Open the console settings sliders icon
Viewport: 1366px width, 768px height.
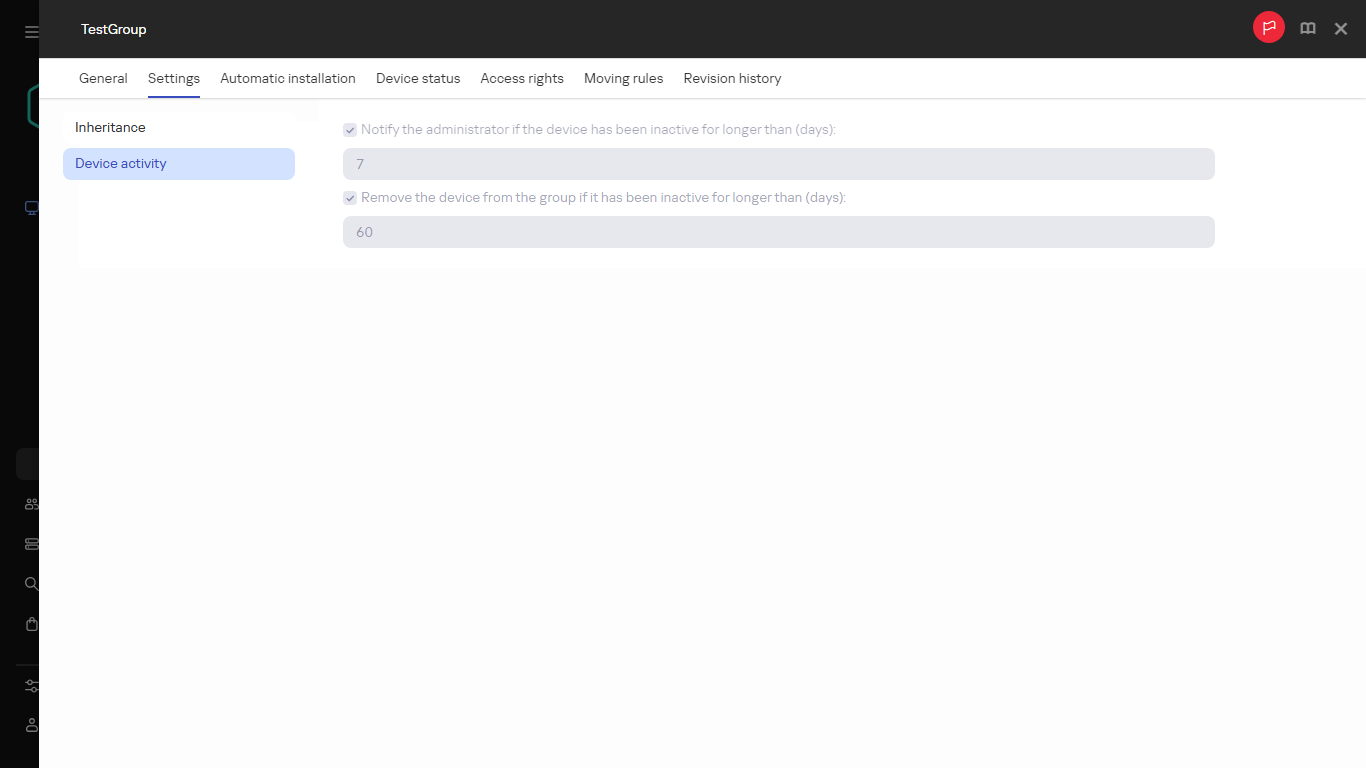pyautogui.click(x=30, y=686)
